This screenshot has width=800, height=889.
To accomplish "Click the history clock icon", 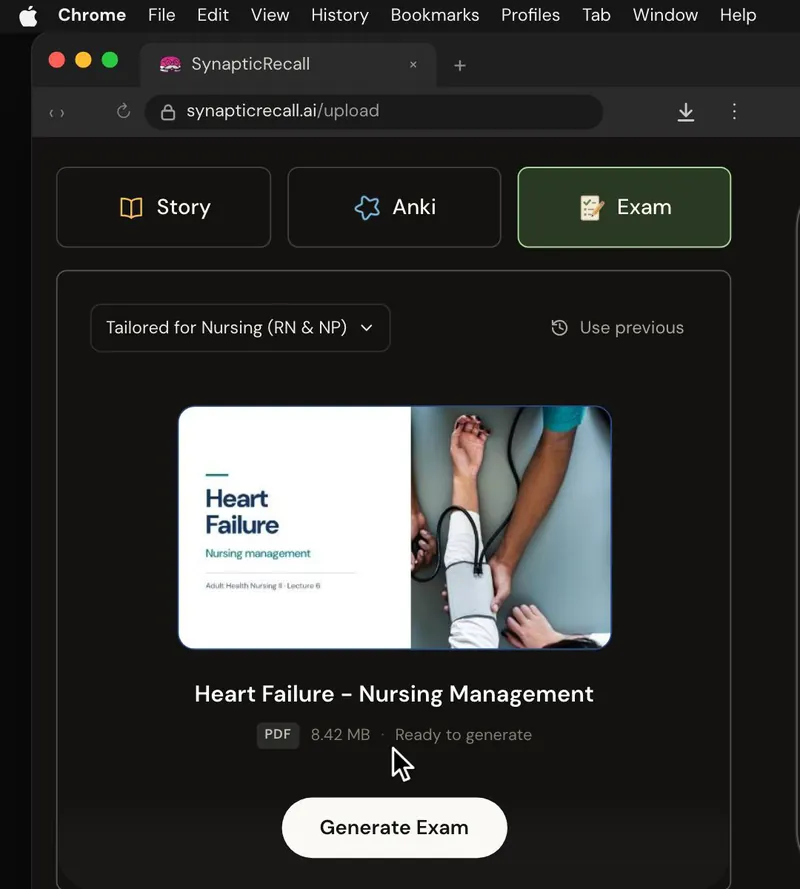I will 560,328.
